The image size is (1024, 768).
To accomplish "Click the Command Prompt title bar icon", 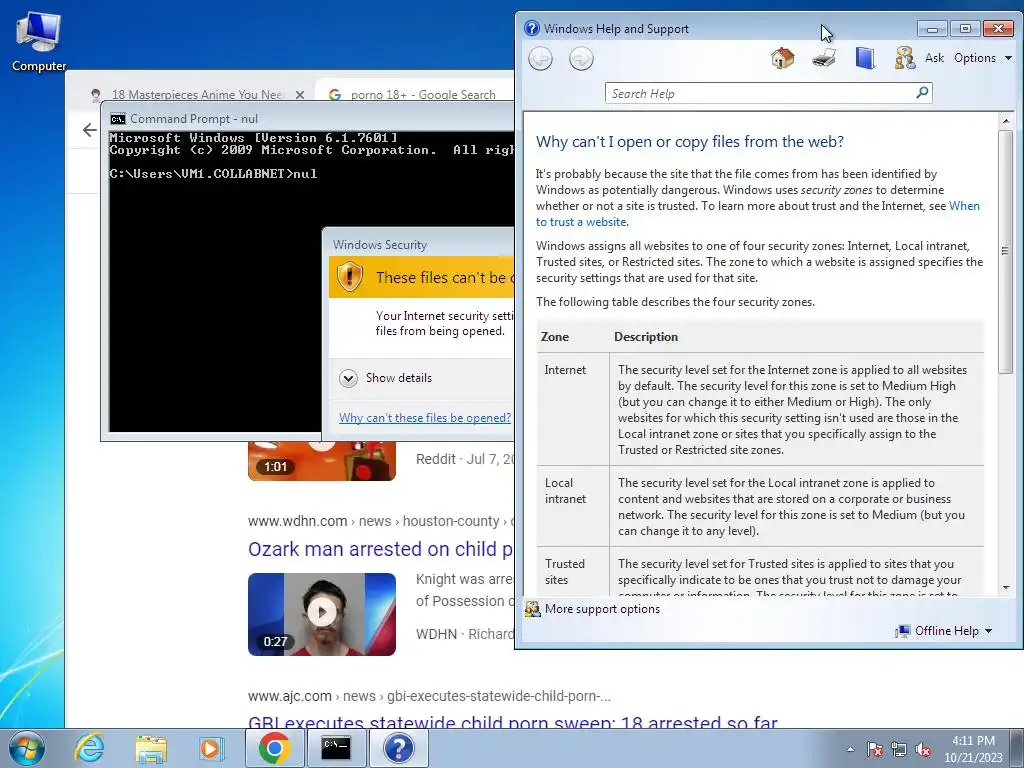I will click(x=118, y=119).
